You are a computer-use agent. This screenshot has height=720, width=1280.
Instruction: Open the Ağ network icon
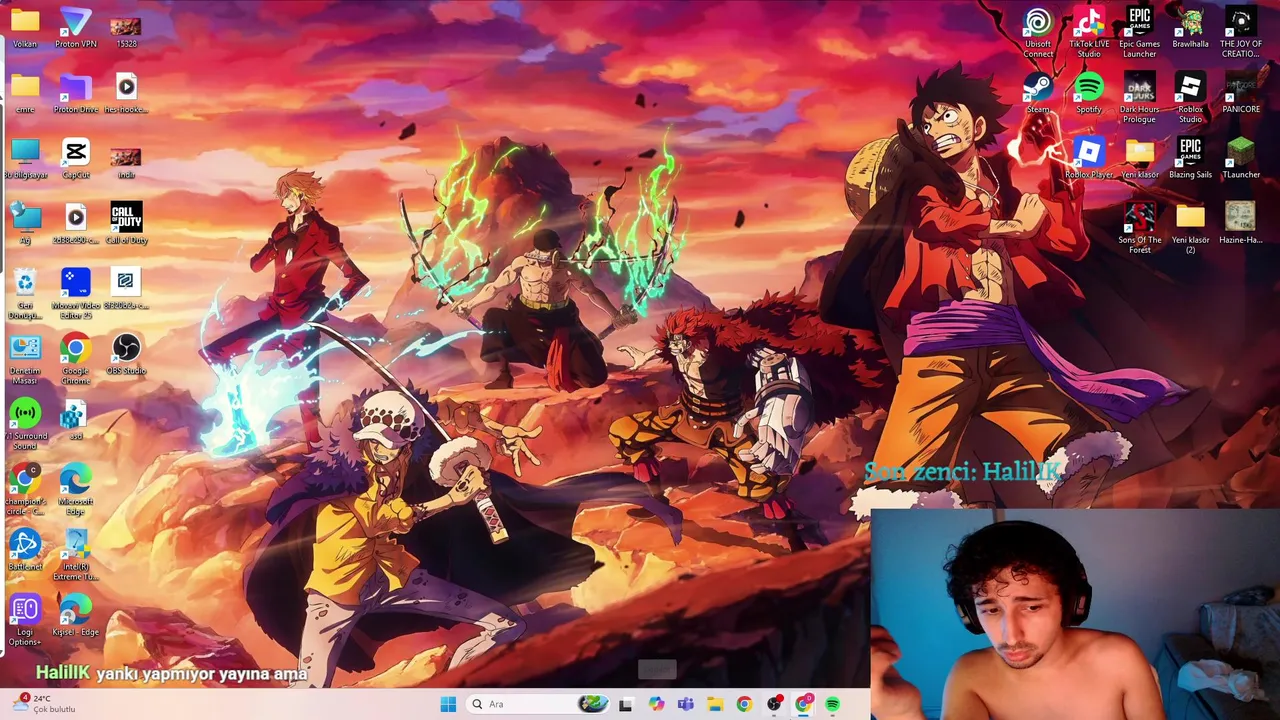[25, 223]
